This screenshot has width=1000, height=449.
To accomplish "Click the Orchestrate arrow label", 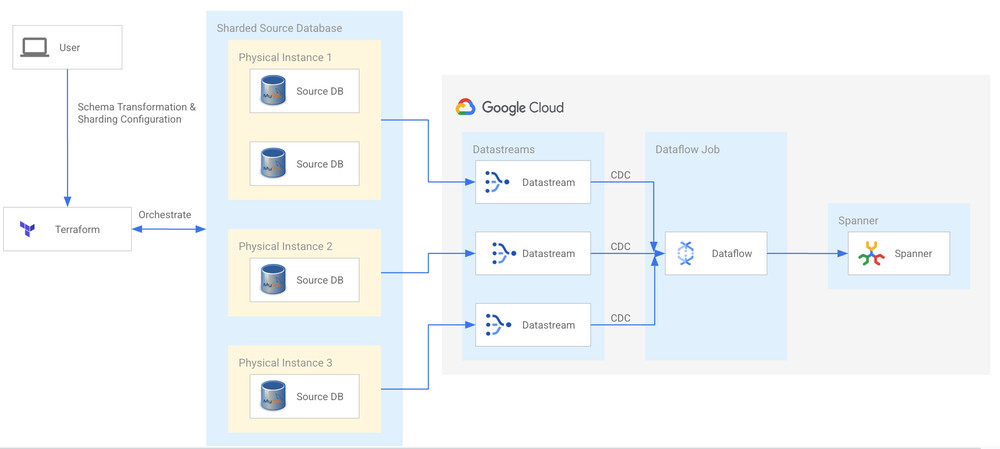I will pyautogui.click(x=165, y=214).
